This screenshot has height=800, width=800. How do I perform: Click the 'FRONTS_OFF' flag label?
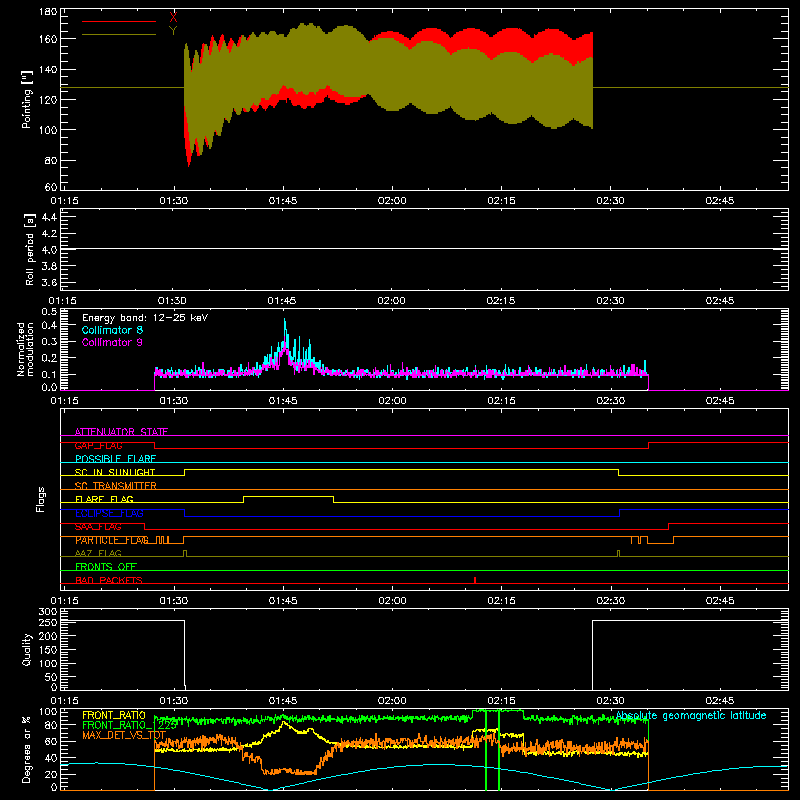tap(106, 567)
